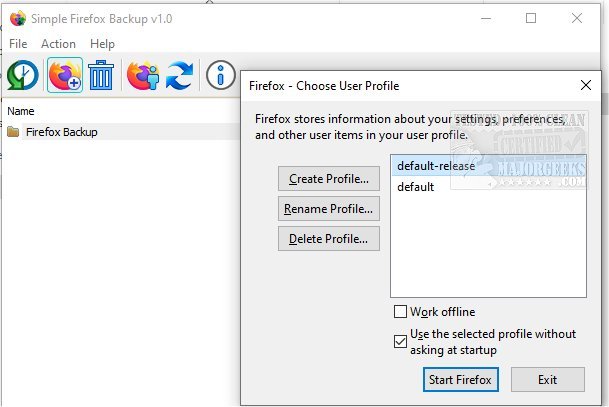Select the Firefox Backup folder icon
The height and width of the screenshot is (407, 609).
tap(13, 132)
